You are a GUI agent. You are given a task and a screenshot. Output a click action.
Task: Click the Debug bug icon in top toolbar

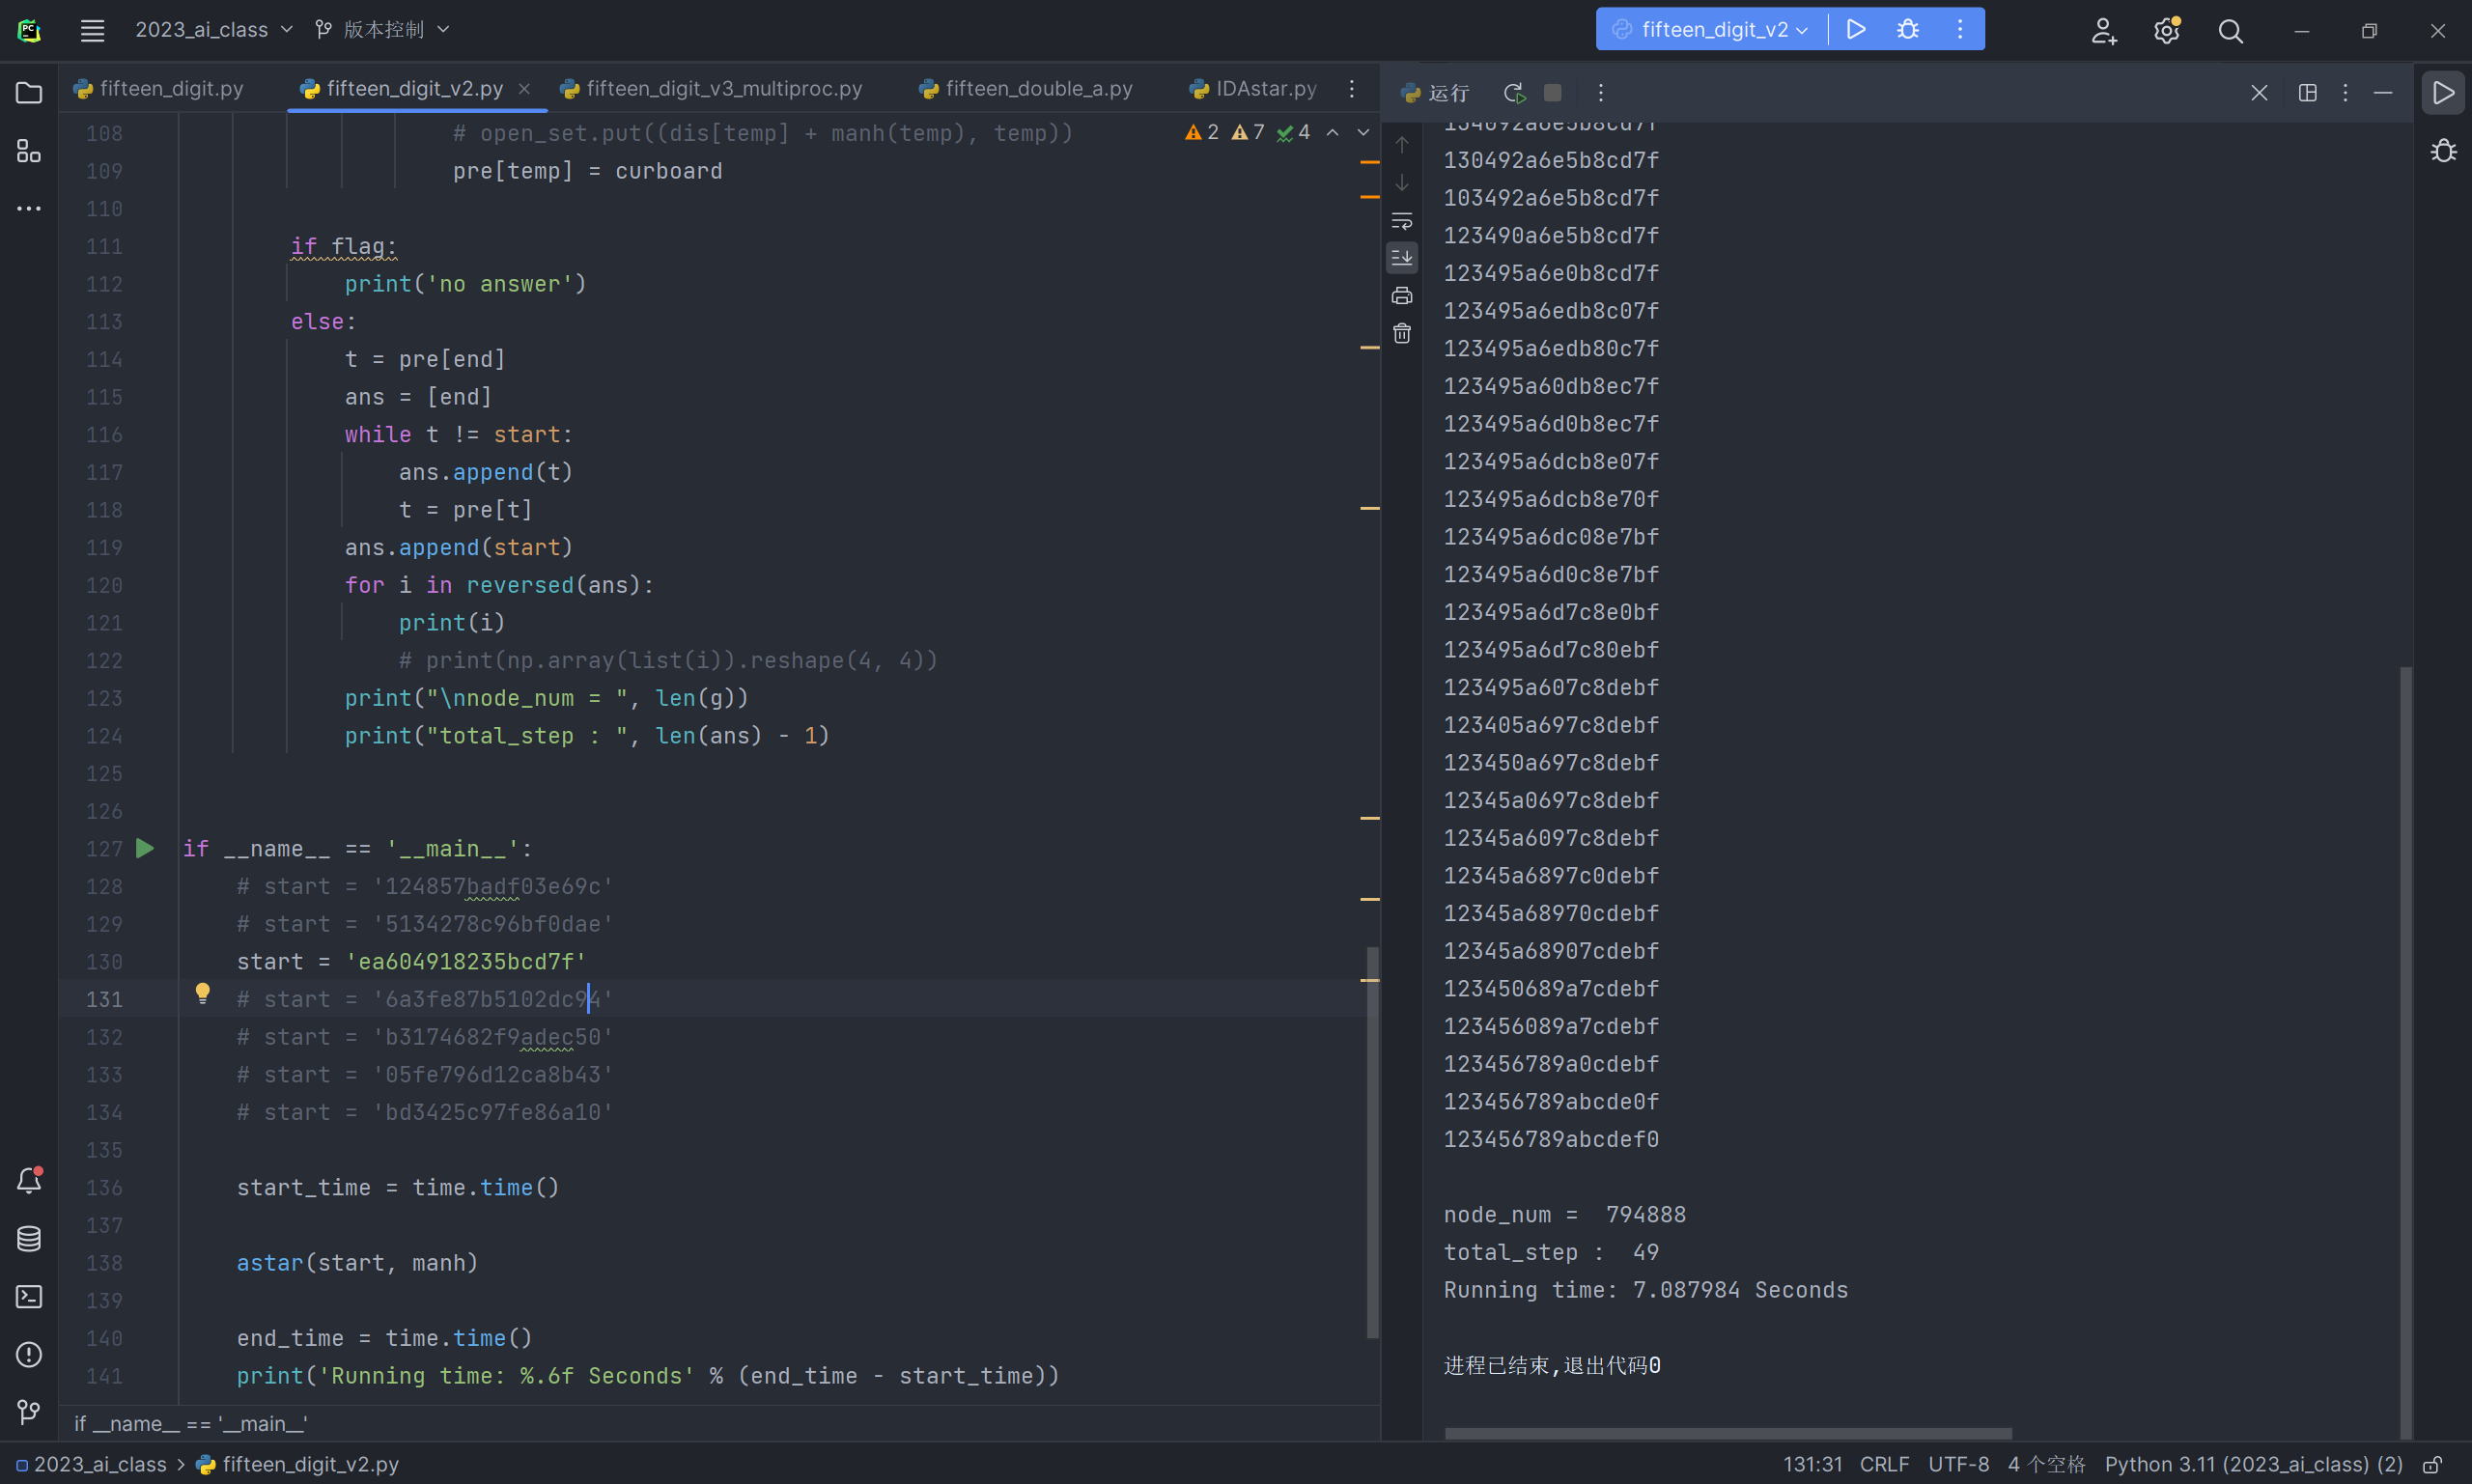(x=1907, y=29)
